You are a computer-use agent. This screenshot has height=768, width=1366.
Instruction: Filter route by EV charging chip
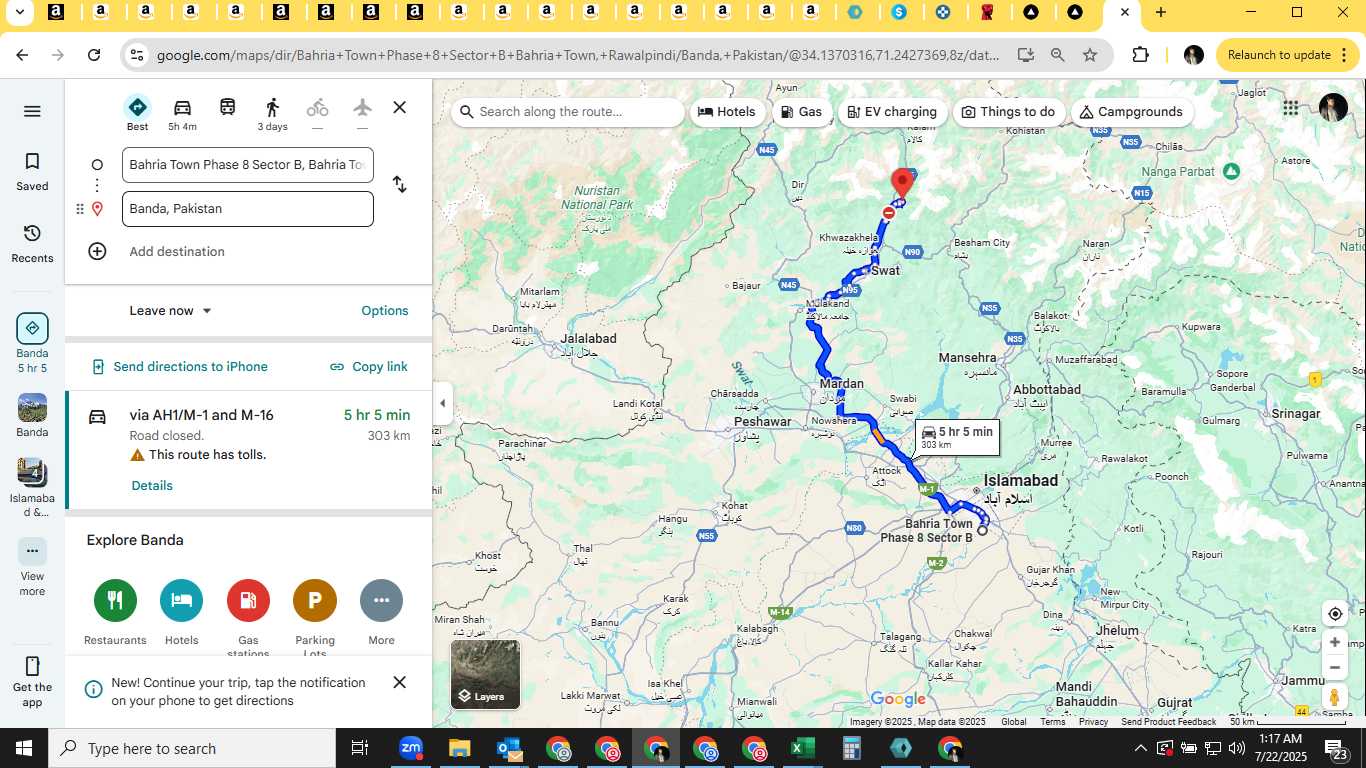892,112
